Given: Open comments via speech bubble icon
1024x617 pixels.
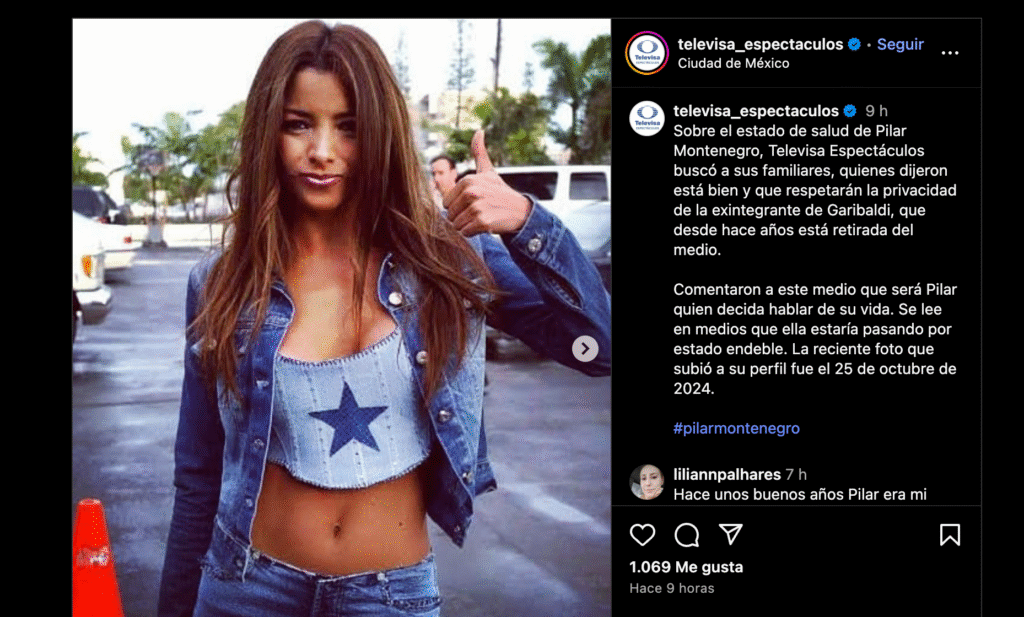Looking at the screenshot, I should (686, 535).
